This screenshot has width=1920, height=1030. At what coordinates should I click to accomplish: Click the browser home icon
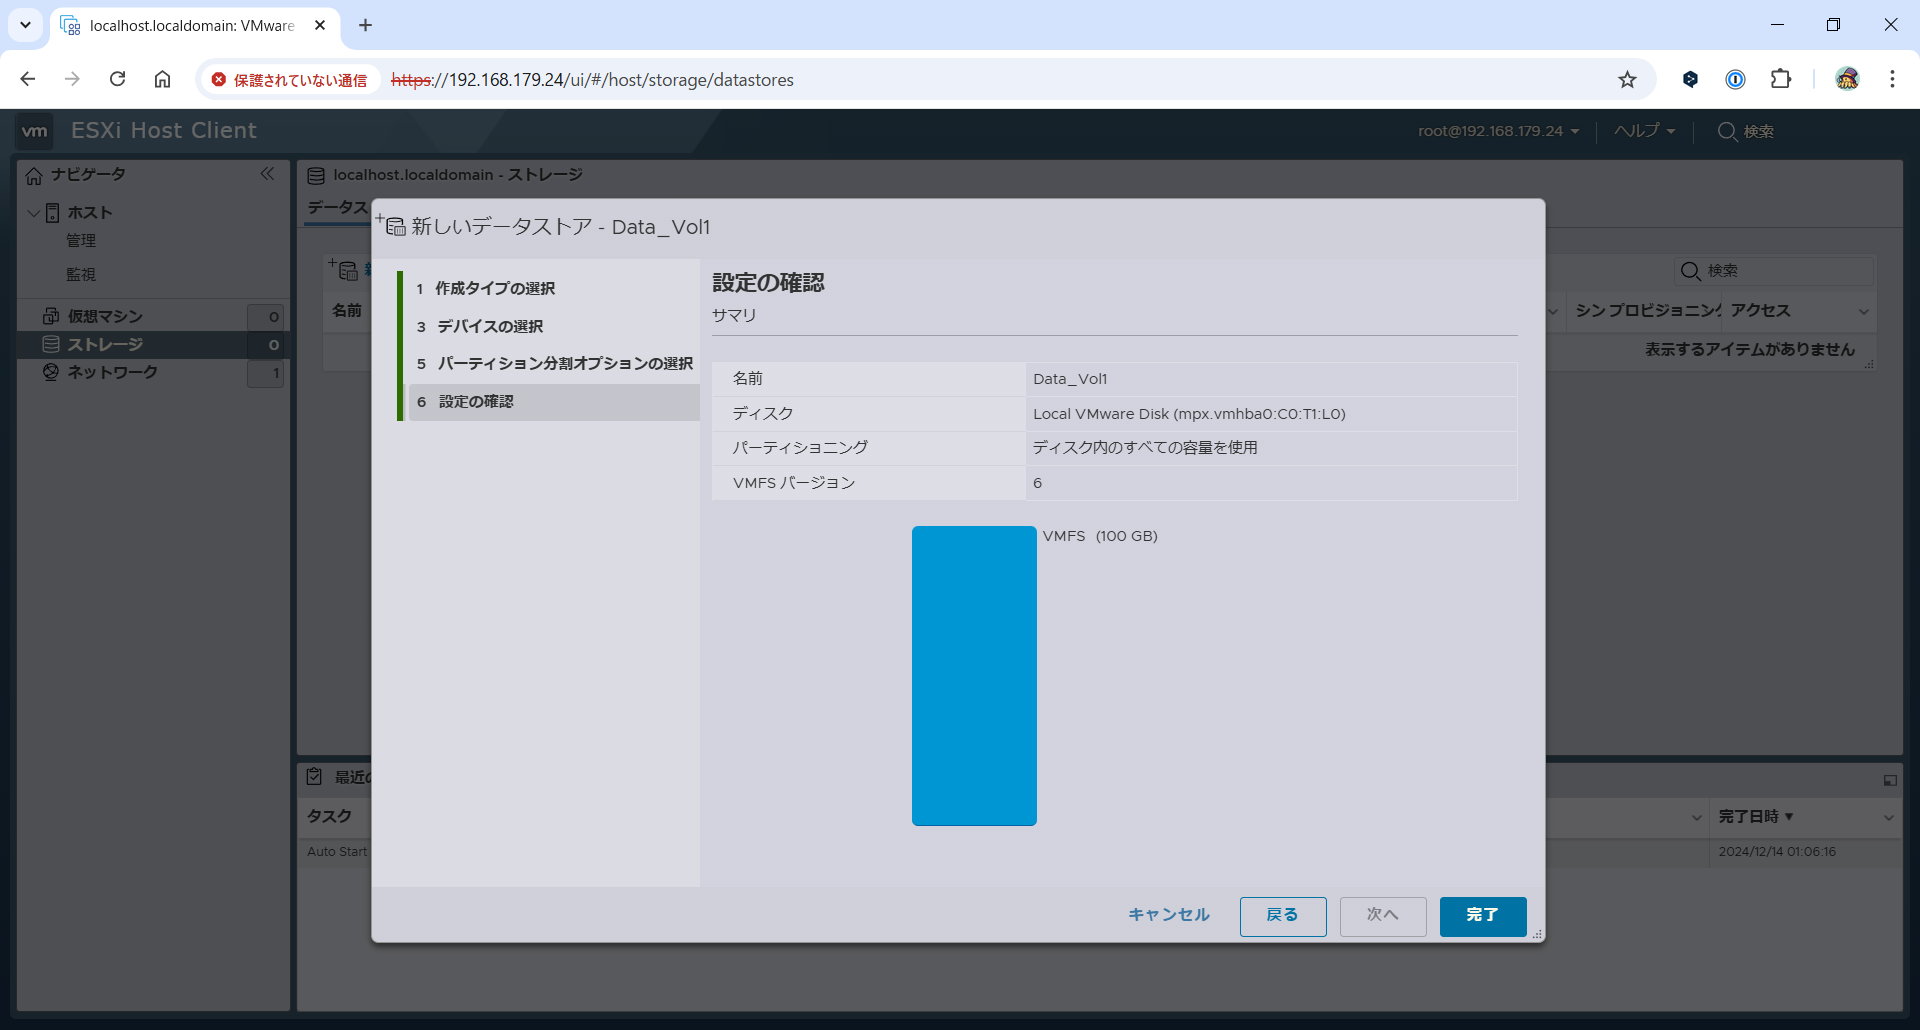(x=162, y=79)
